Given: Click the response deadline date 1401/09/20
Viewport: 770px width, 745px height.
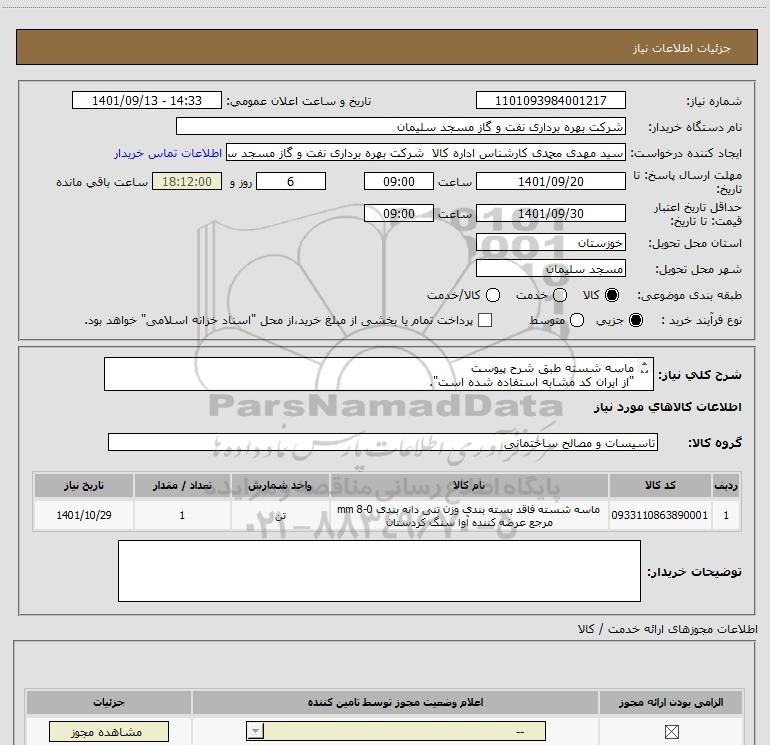Looking at the screenshot, I should [x=550, y=182].
